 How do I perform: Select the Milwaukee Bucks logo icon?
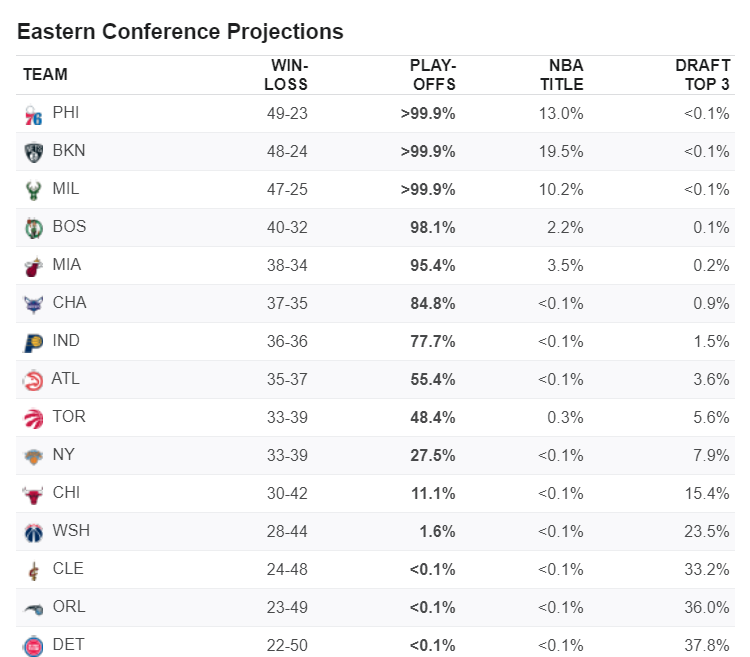pyautogui.click(x=33, y=191)
